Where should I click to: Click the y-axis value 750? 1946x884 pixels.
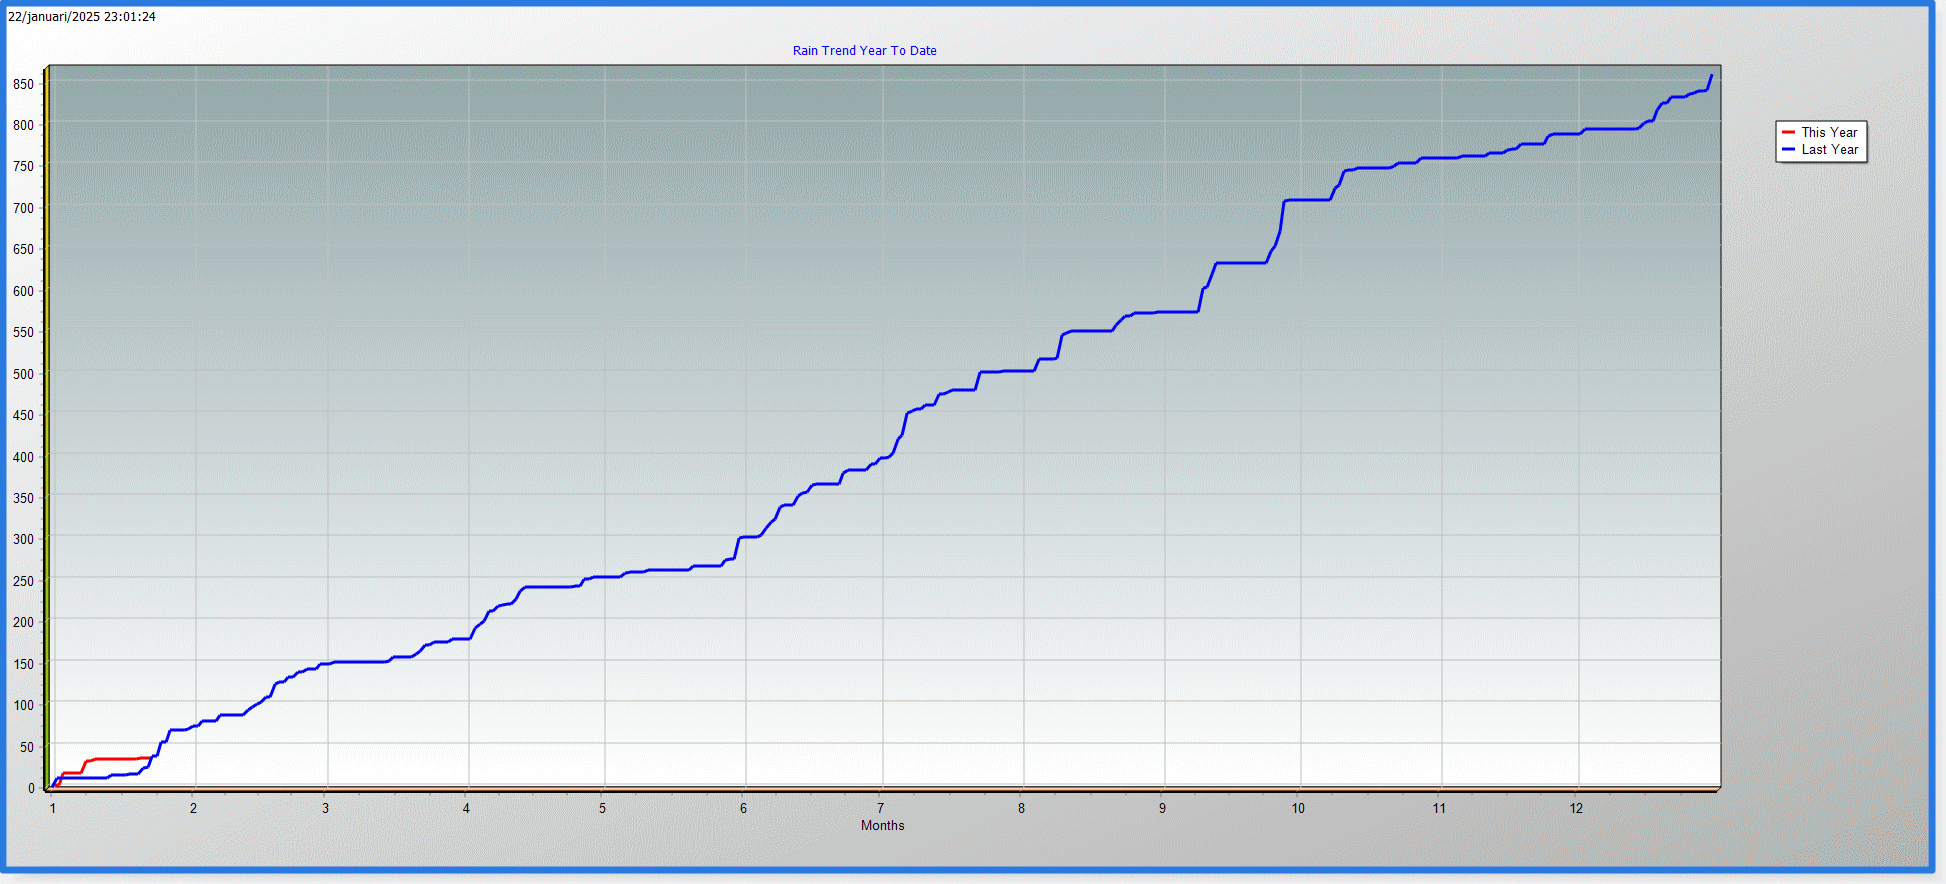coord(23,167)
